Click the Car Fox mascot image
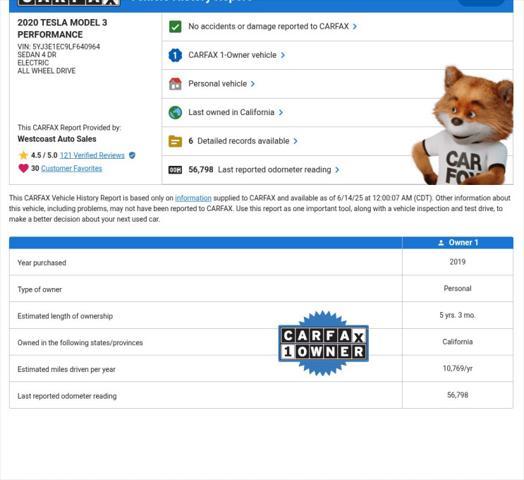Screen dimensions: 524x480 tap(463, 125)
